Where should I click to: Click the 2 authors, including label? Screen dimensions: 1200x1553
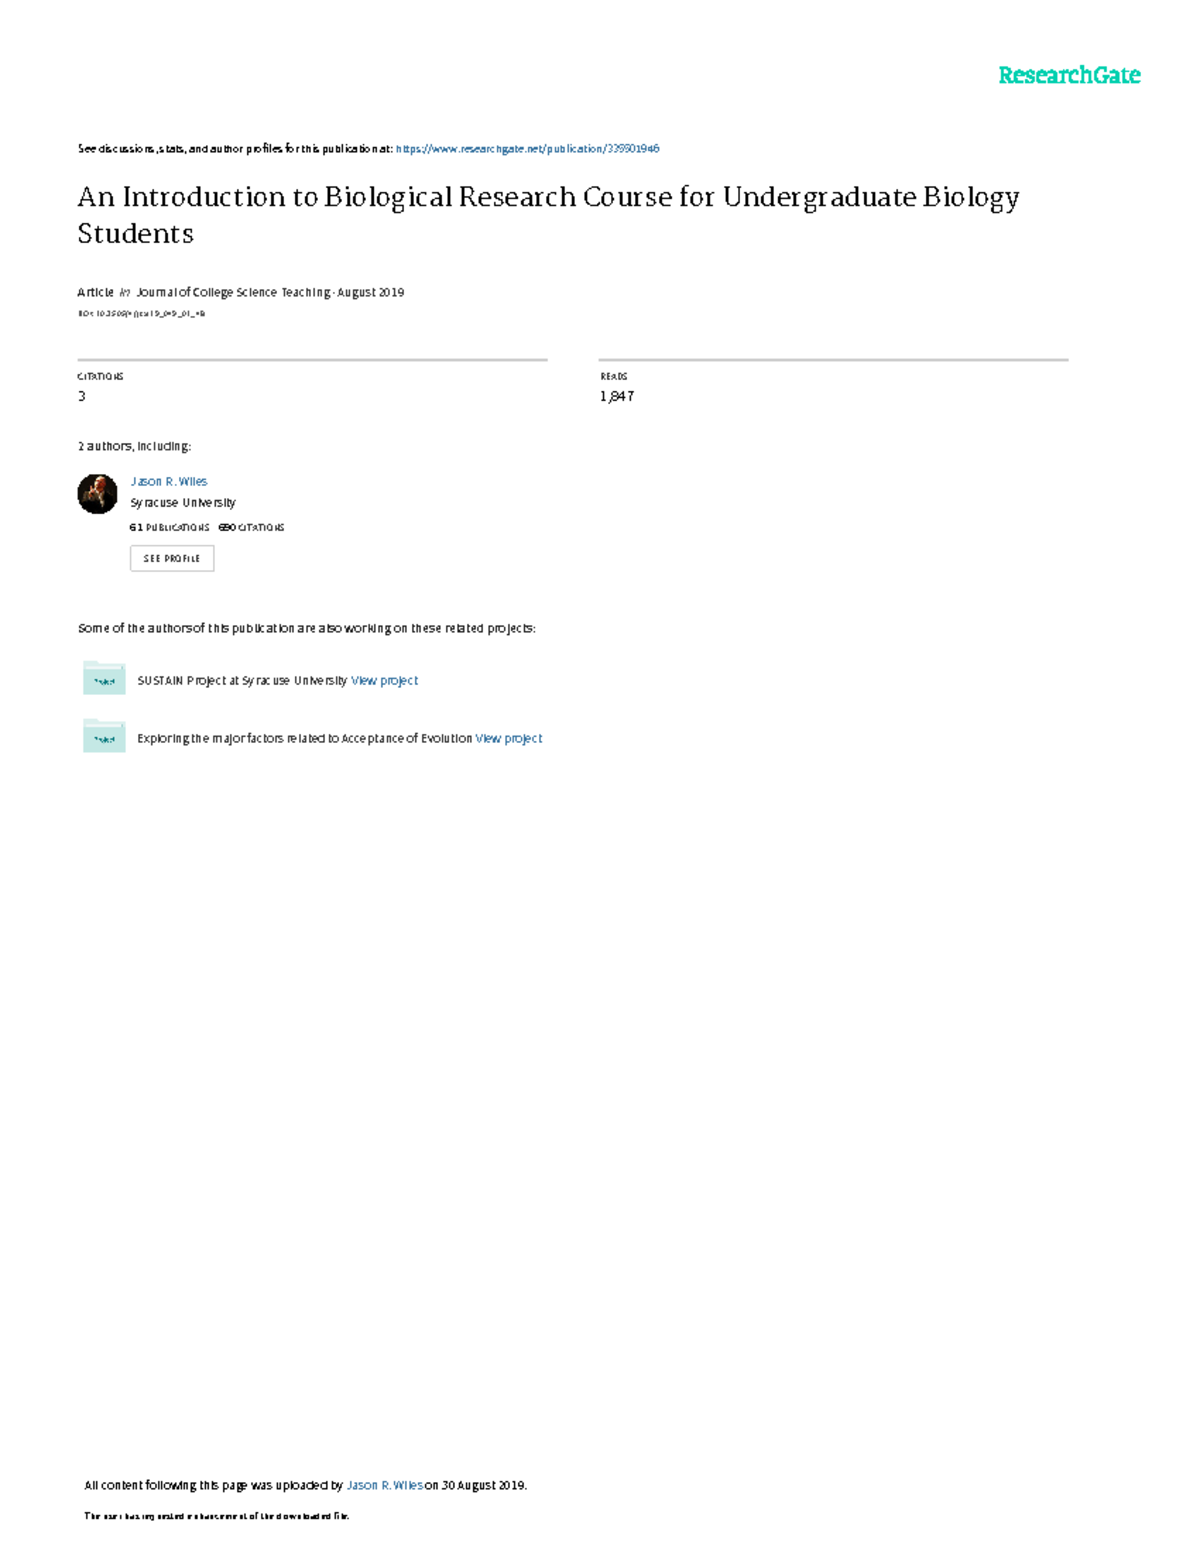[x=135, y=445]
